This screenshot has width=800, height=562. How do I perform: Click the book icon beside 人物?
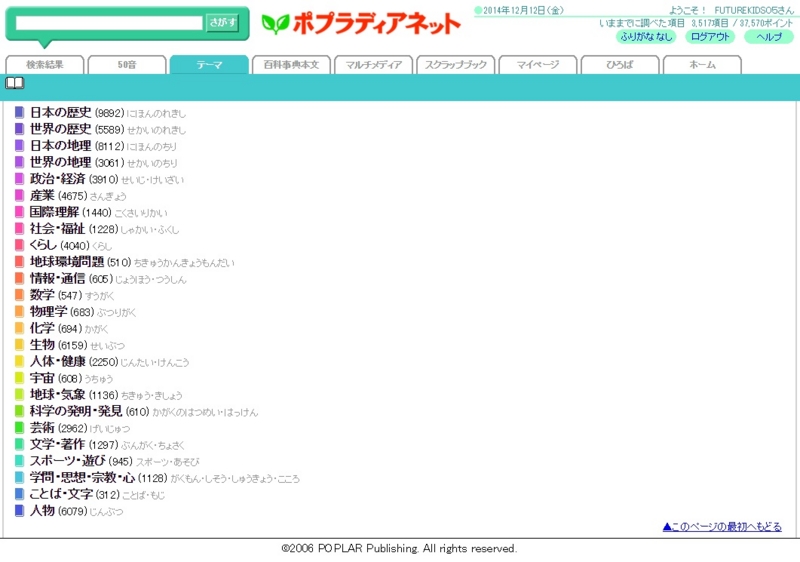tap(19, 510)
